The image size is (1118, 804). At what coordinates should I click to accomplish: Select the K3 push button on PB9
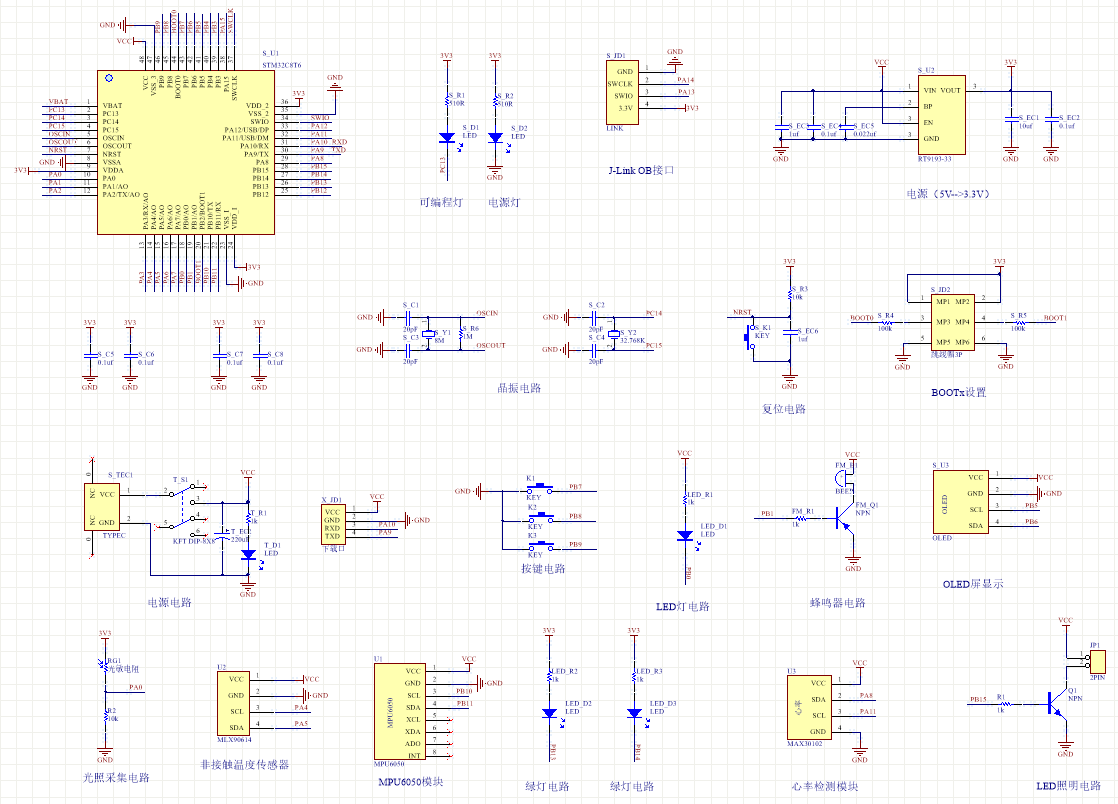click(540, 546)
